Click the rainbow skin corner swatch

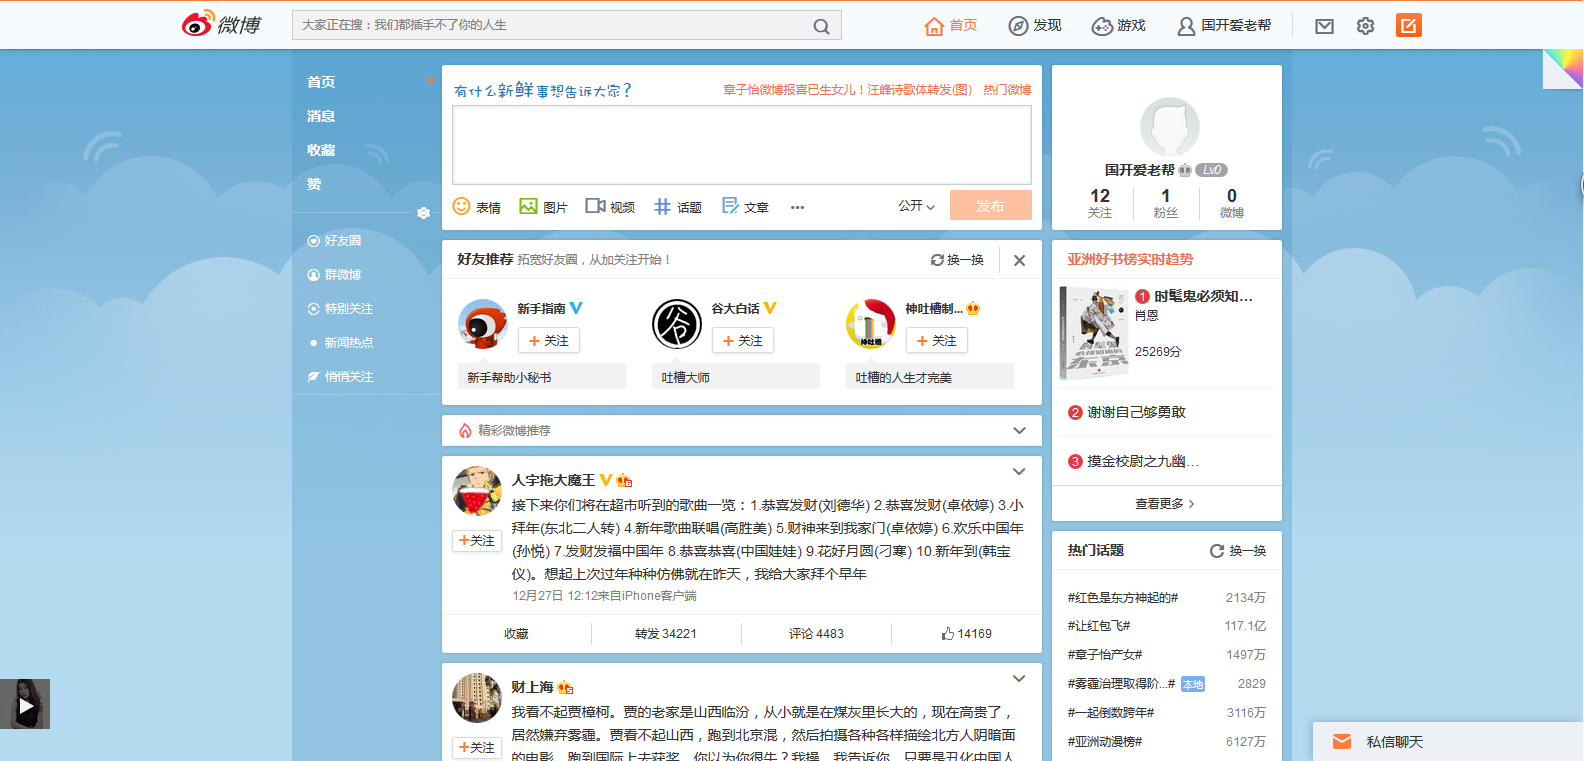click(1563, 68)
